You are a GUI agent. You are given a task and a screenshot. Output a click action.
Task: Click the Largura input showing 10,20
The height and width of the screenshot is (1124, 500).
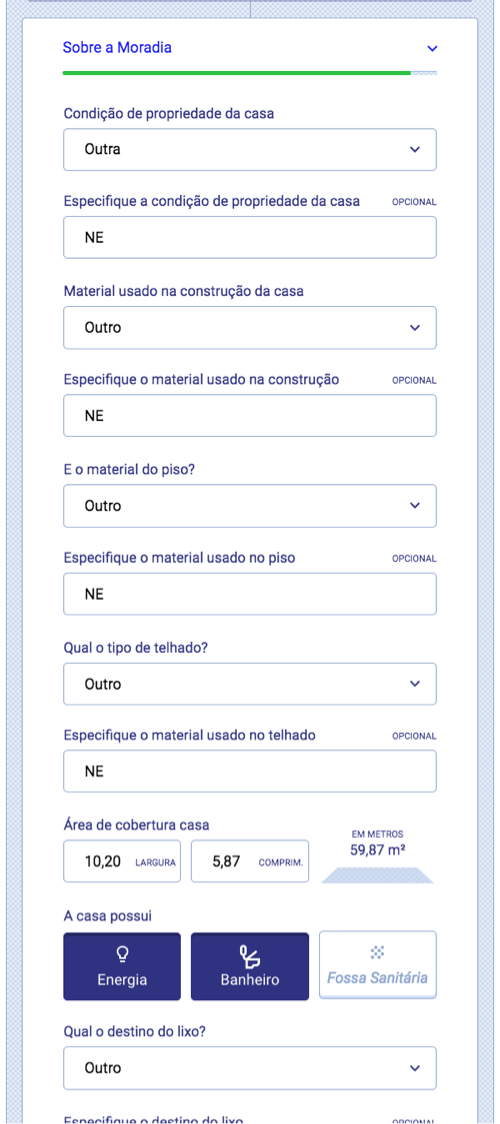[x=122, y=861]
